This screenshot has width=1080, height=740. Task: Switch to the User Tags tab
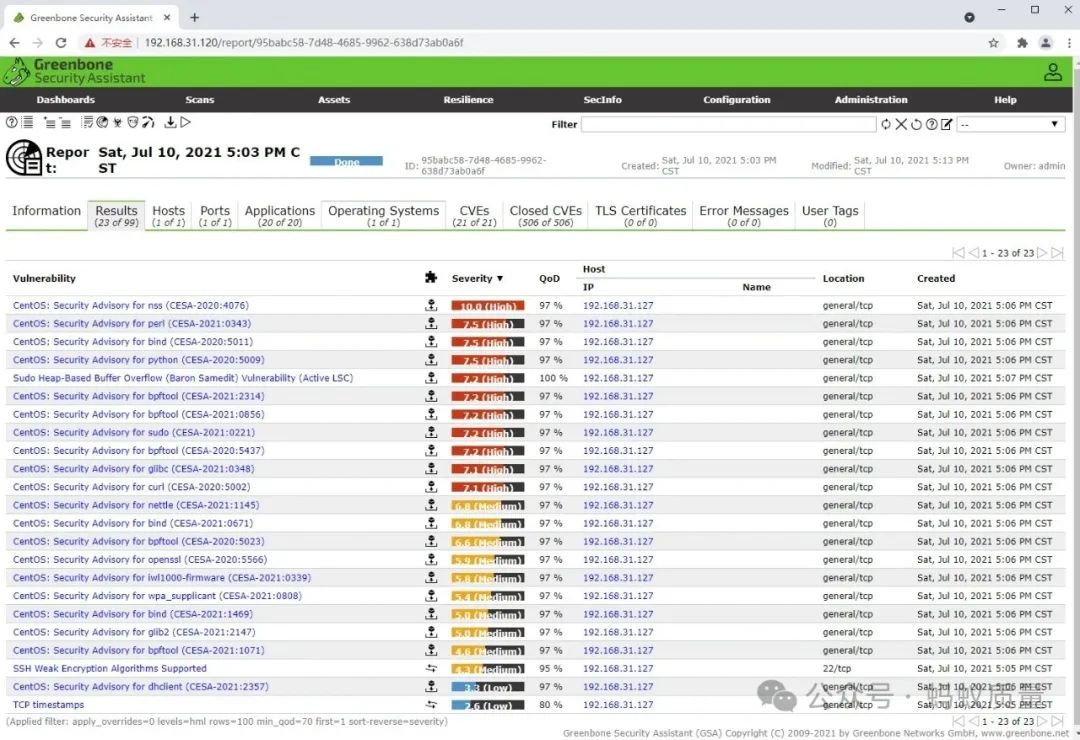click(830, 215)
